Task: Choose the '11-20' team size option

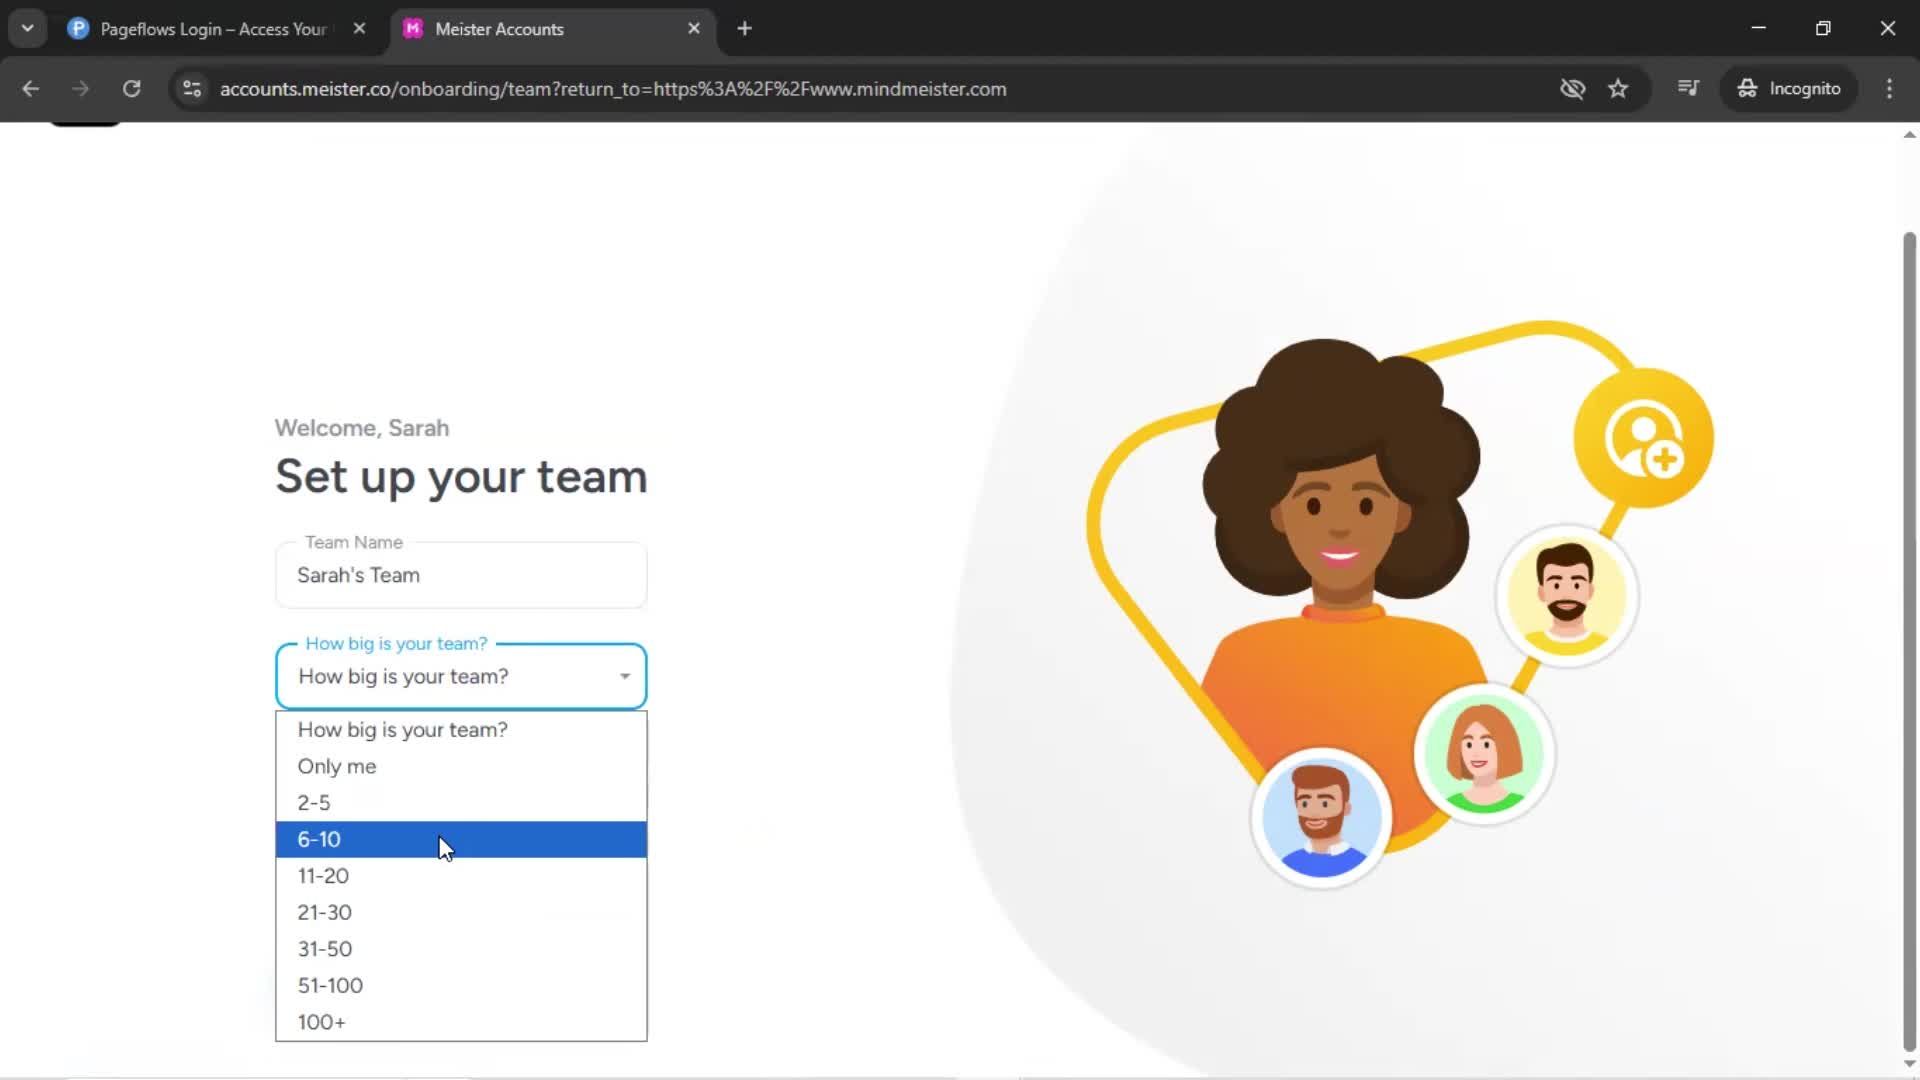Action: pos(461,876)
